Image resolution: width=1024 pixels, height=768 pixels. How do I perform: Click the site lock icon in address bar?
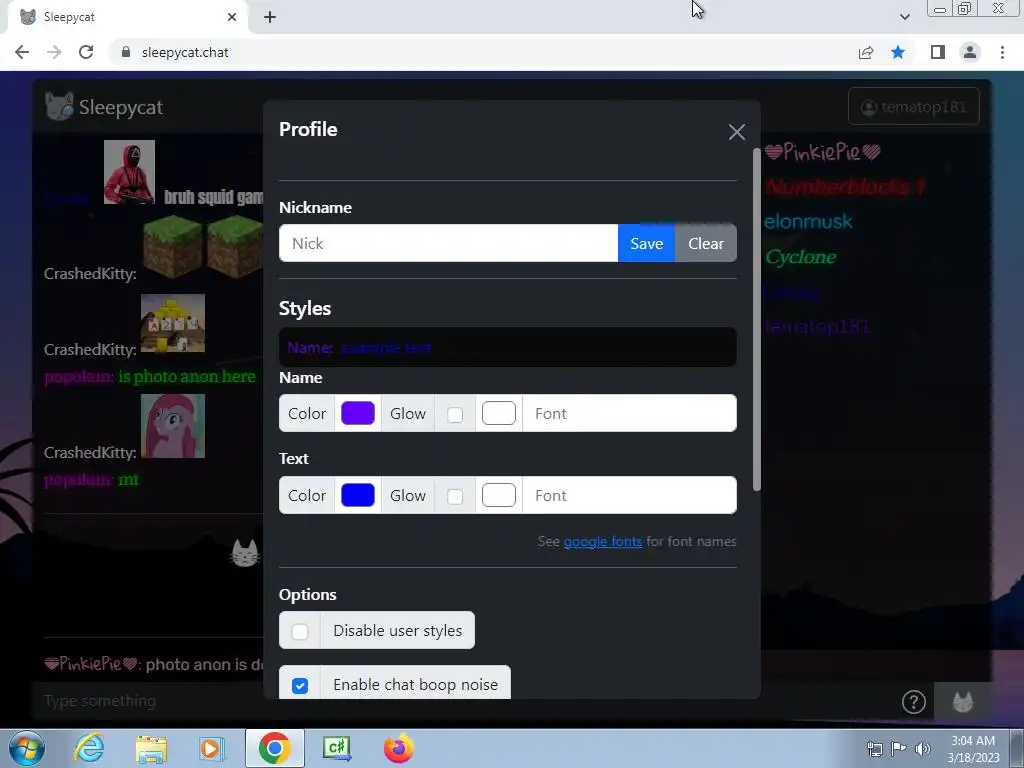pyautogui.click(x=126, y=52)
